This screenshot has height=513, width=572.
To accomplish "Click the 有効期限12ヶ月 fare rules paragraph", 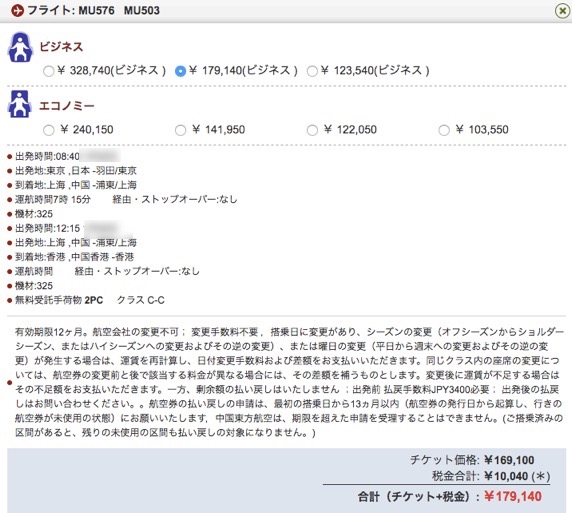I will [289, 382].
